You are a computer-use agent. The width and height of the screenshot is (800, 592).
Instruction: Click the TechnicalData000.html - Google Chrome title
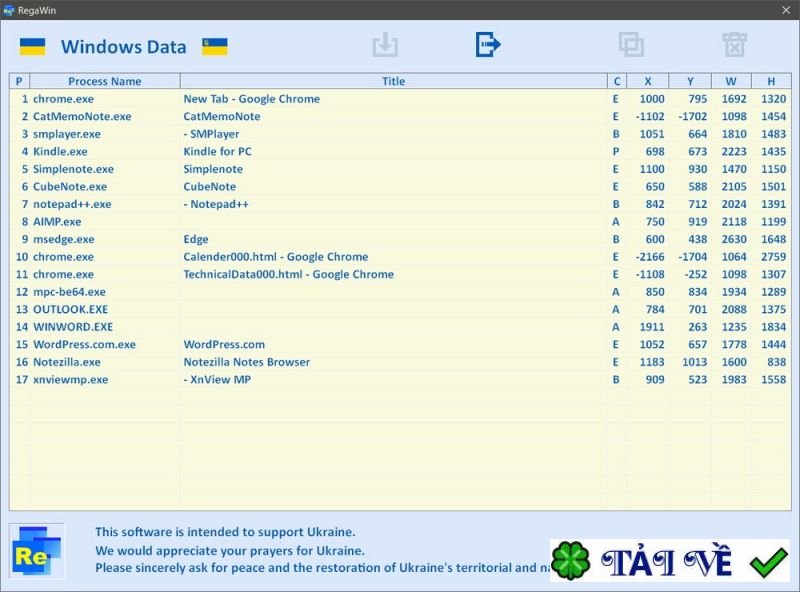point(288,274)
